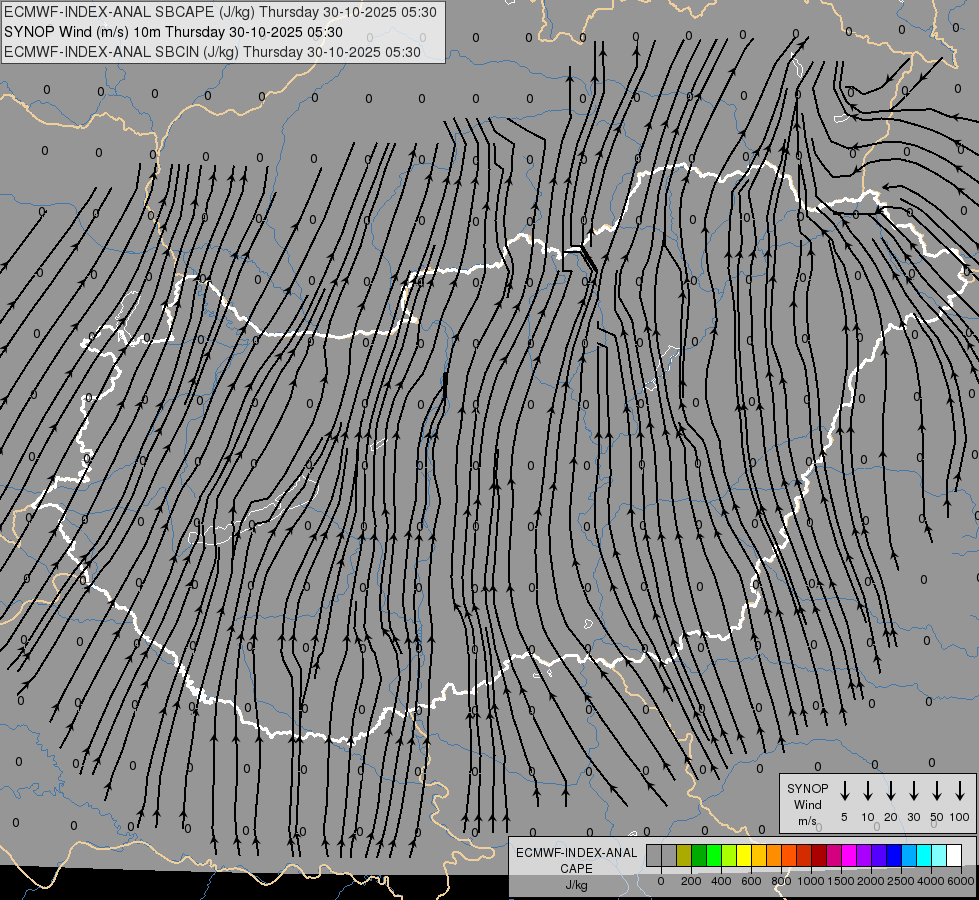Choose the cyan swatch left of 4000
Screen dimensions: 979x900
(x=923, y=855)
